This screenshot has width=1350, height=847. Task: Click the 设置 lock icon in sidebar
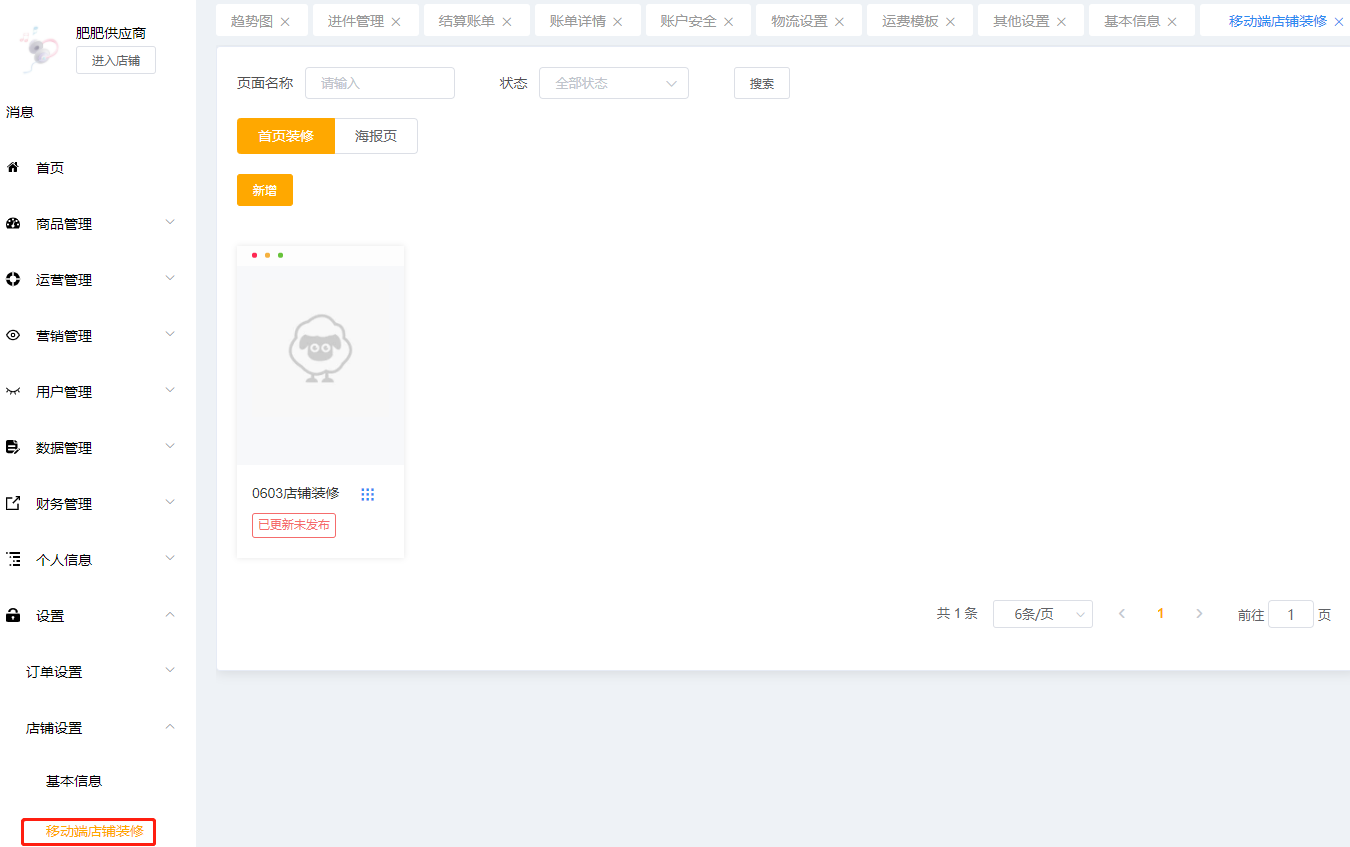pyautogui.click(x=13, y=616)
